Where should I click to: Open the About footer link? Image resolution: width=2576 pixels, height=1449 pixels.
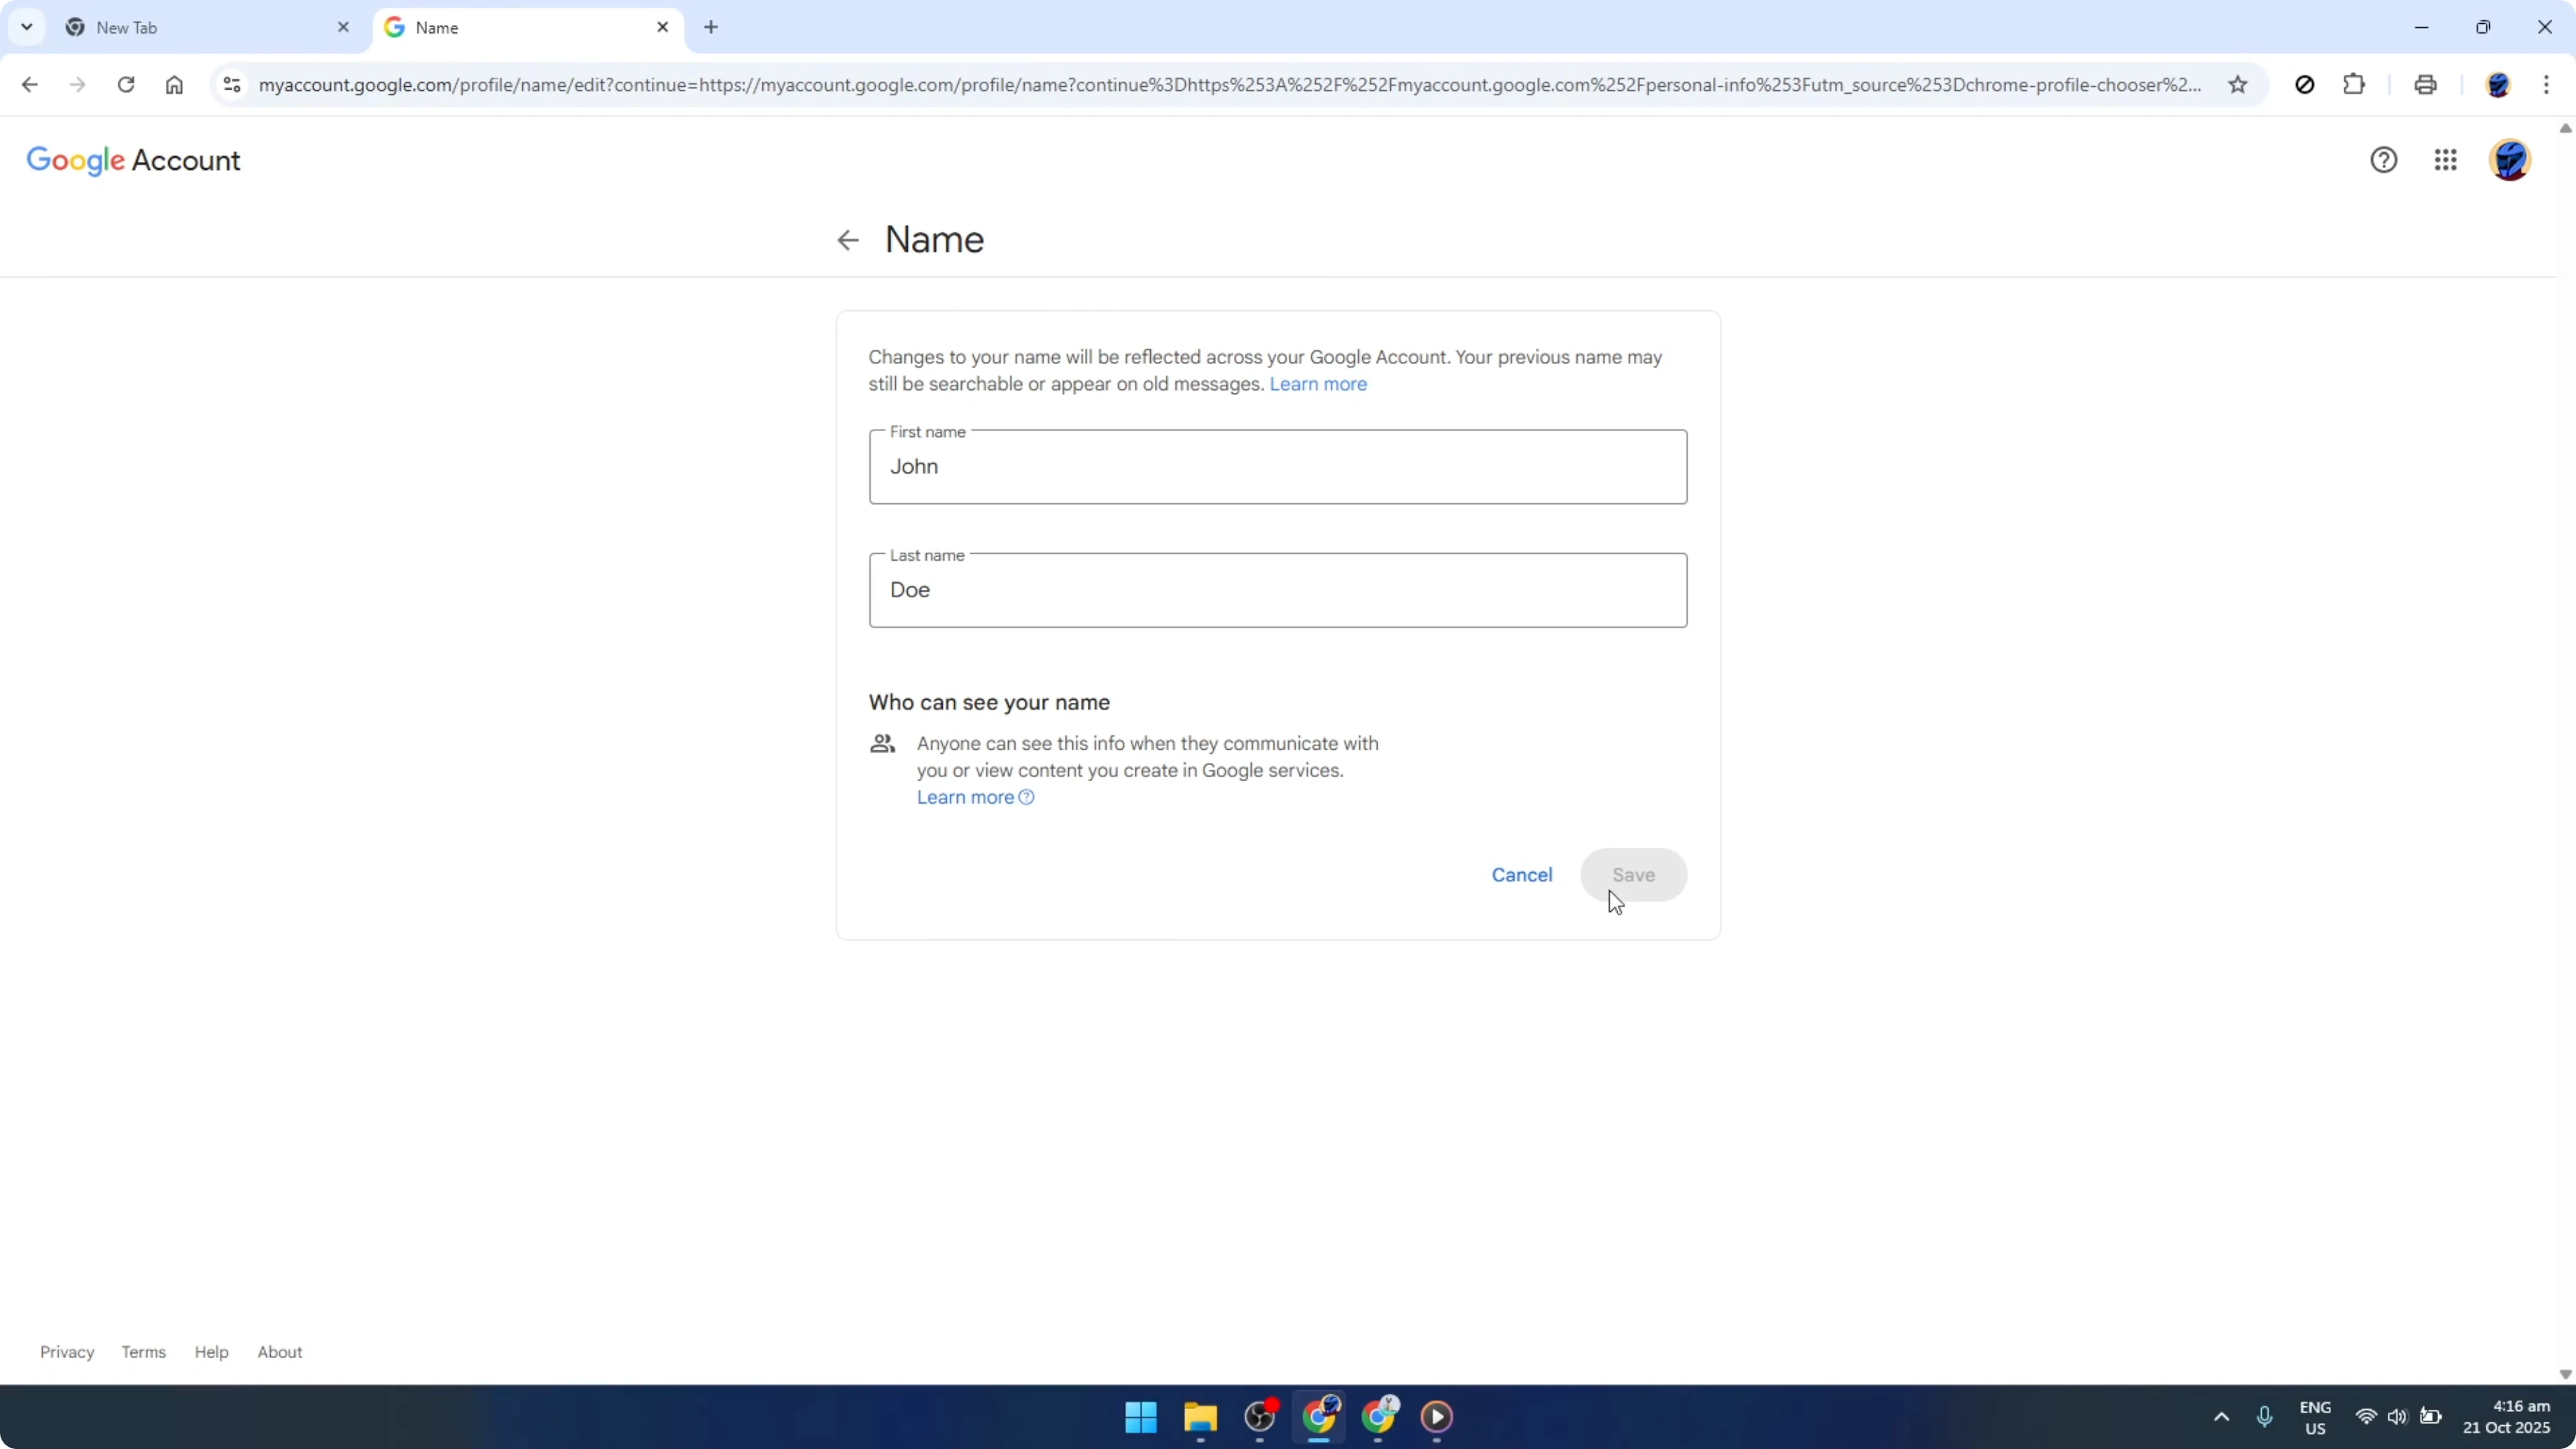(280, 1352)
